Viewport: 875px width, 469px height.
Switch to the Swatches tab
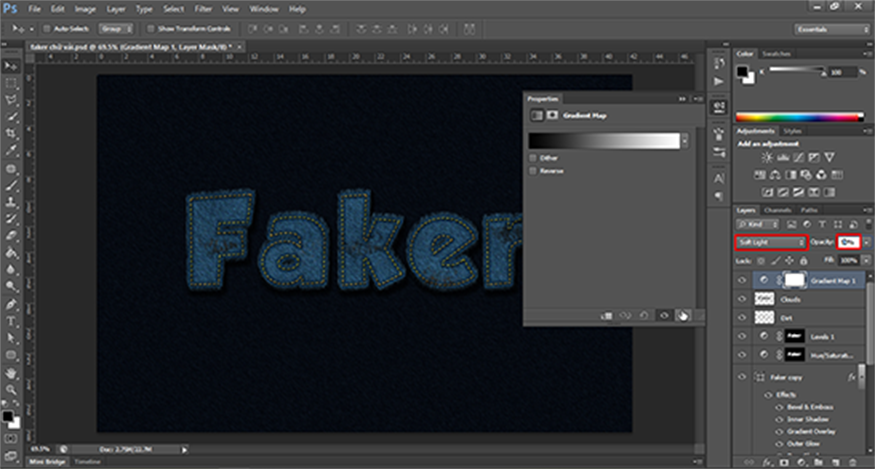tap(776, 53)
